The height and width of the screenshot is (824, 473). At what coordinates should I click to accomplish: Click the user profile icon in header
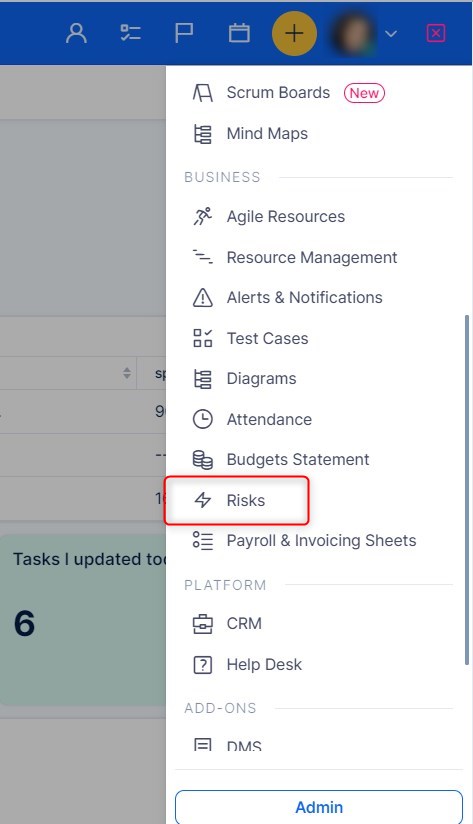[76, 34]
